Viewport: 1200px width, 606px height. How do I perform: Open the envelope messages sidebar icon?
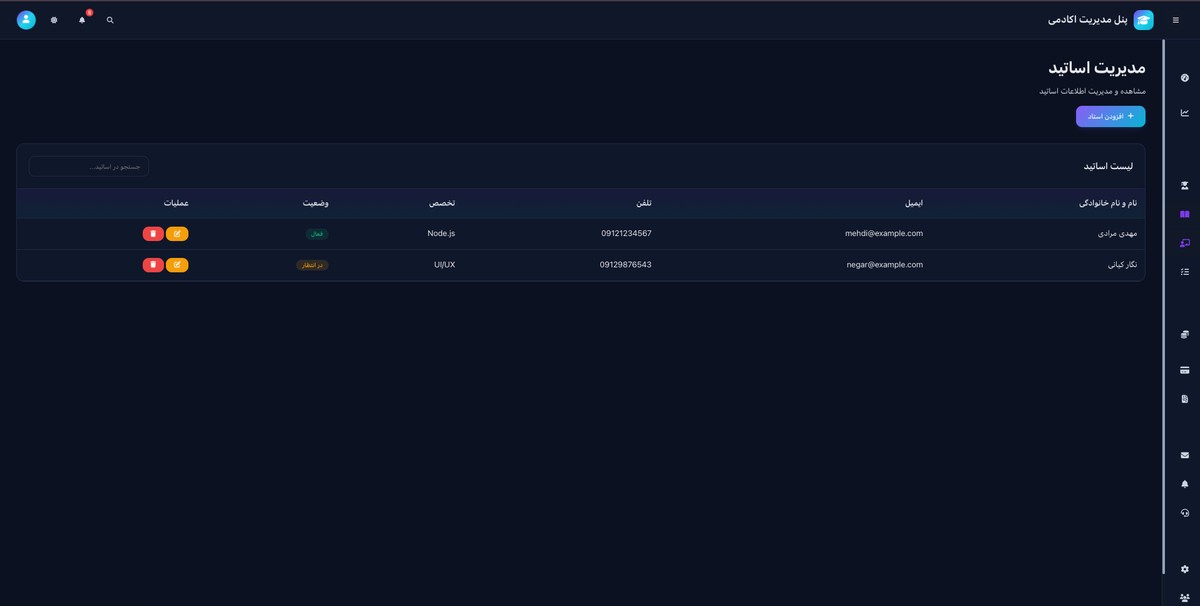click(x=1185, y=455)
